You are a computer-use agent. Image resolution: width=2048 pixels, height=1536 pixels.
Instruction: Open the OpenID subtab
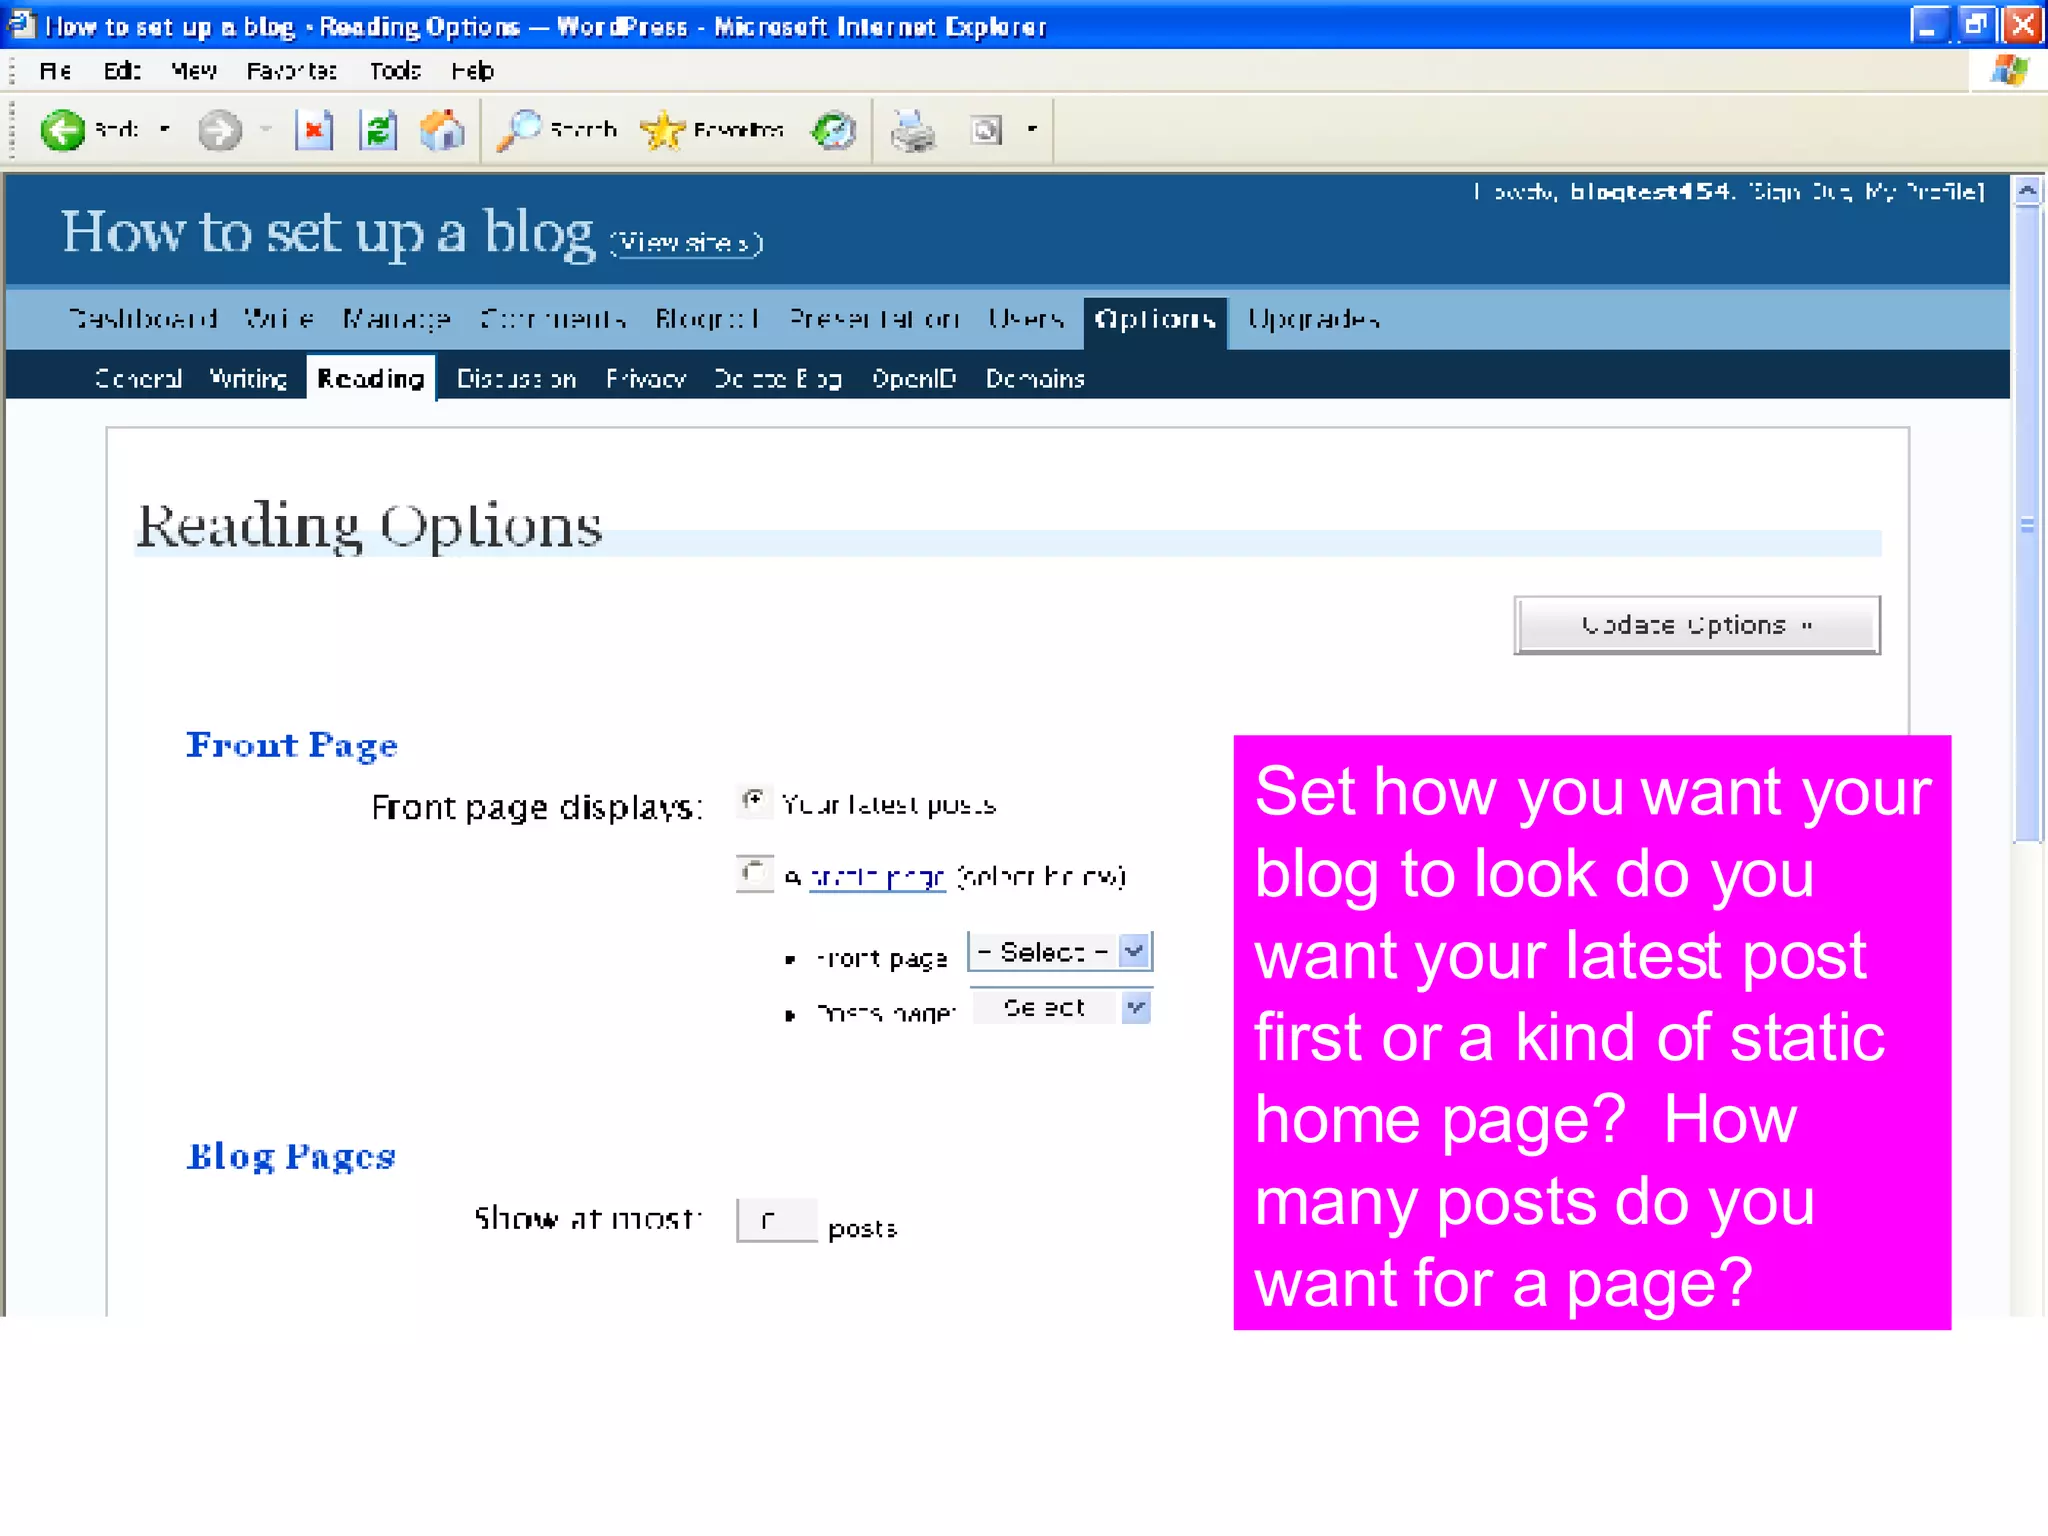click(914, 379)
